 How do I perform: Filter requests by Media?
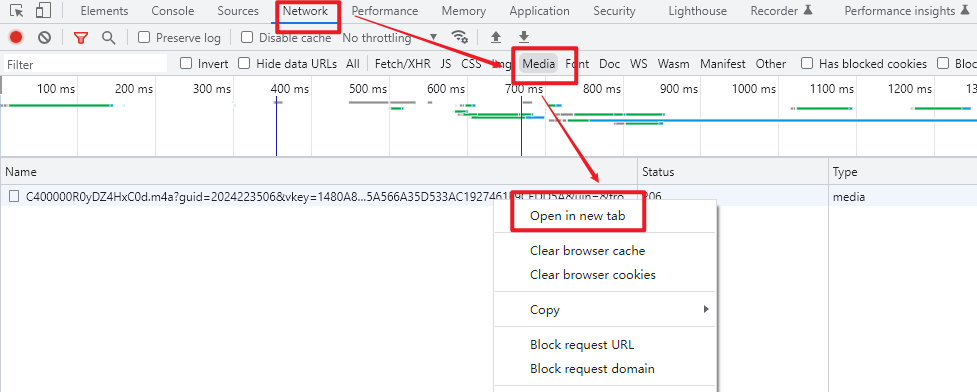pos(539,64)
